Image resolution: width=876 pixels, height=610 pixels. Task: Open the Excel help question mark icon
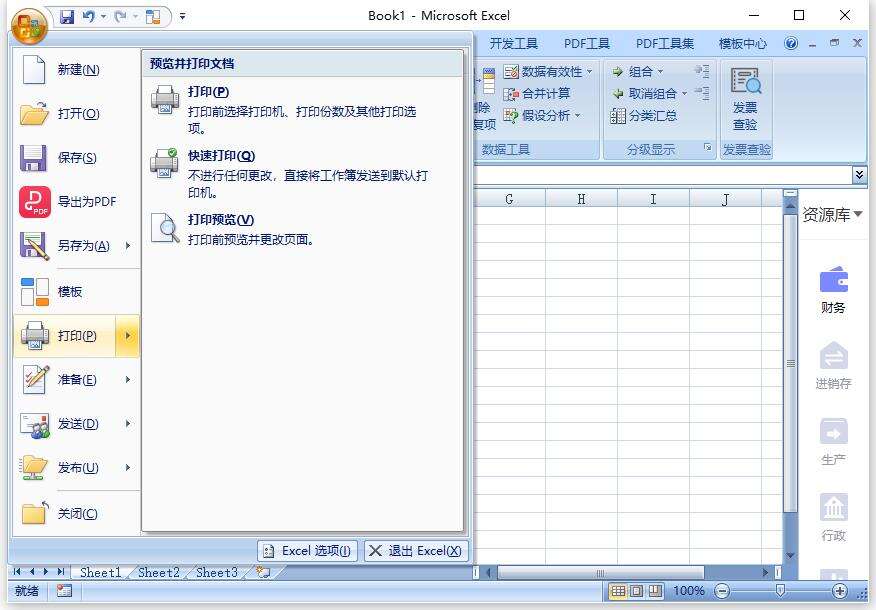[x=791, y=44]
